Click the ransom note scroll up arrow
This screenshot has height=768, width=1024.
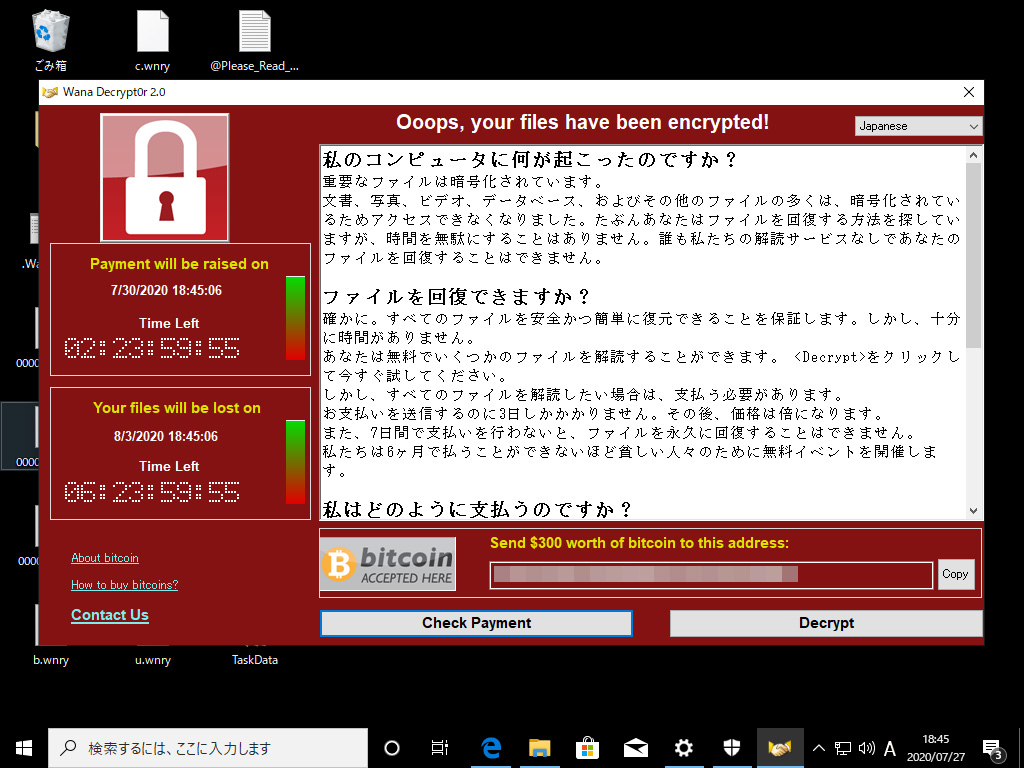pos(973,155)
